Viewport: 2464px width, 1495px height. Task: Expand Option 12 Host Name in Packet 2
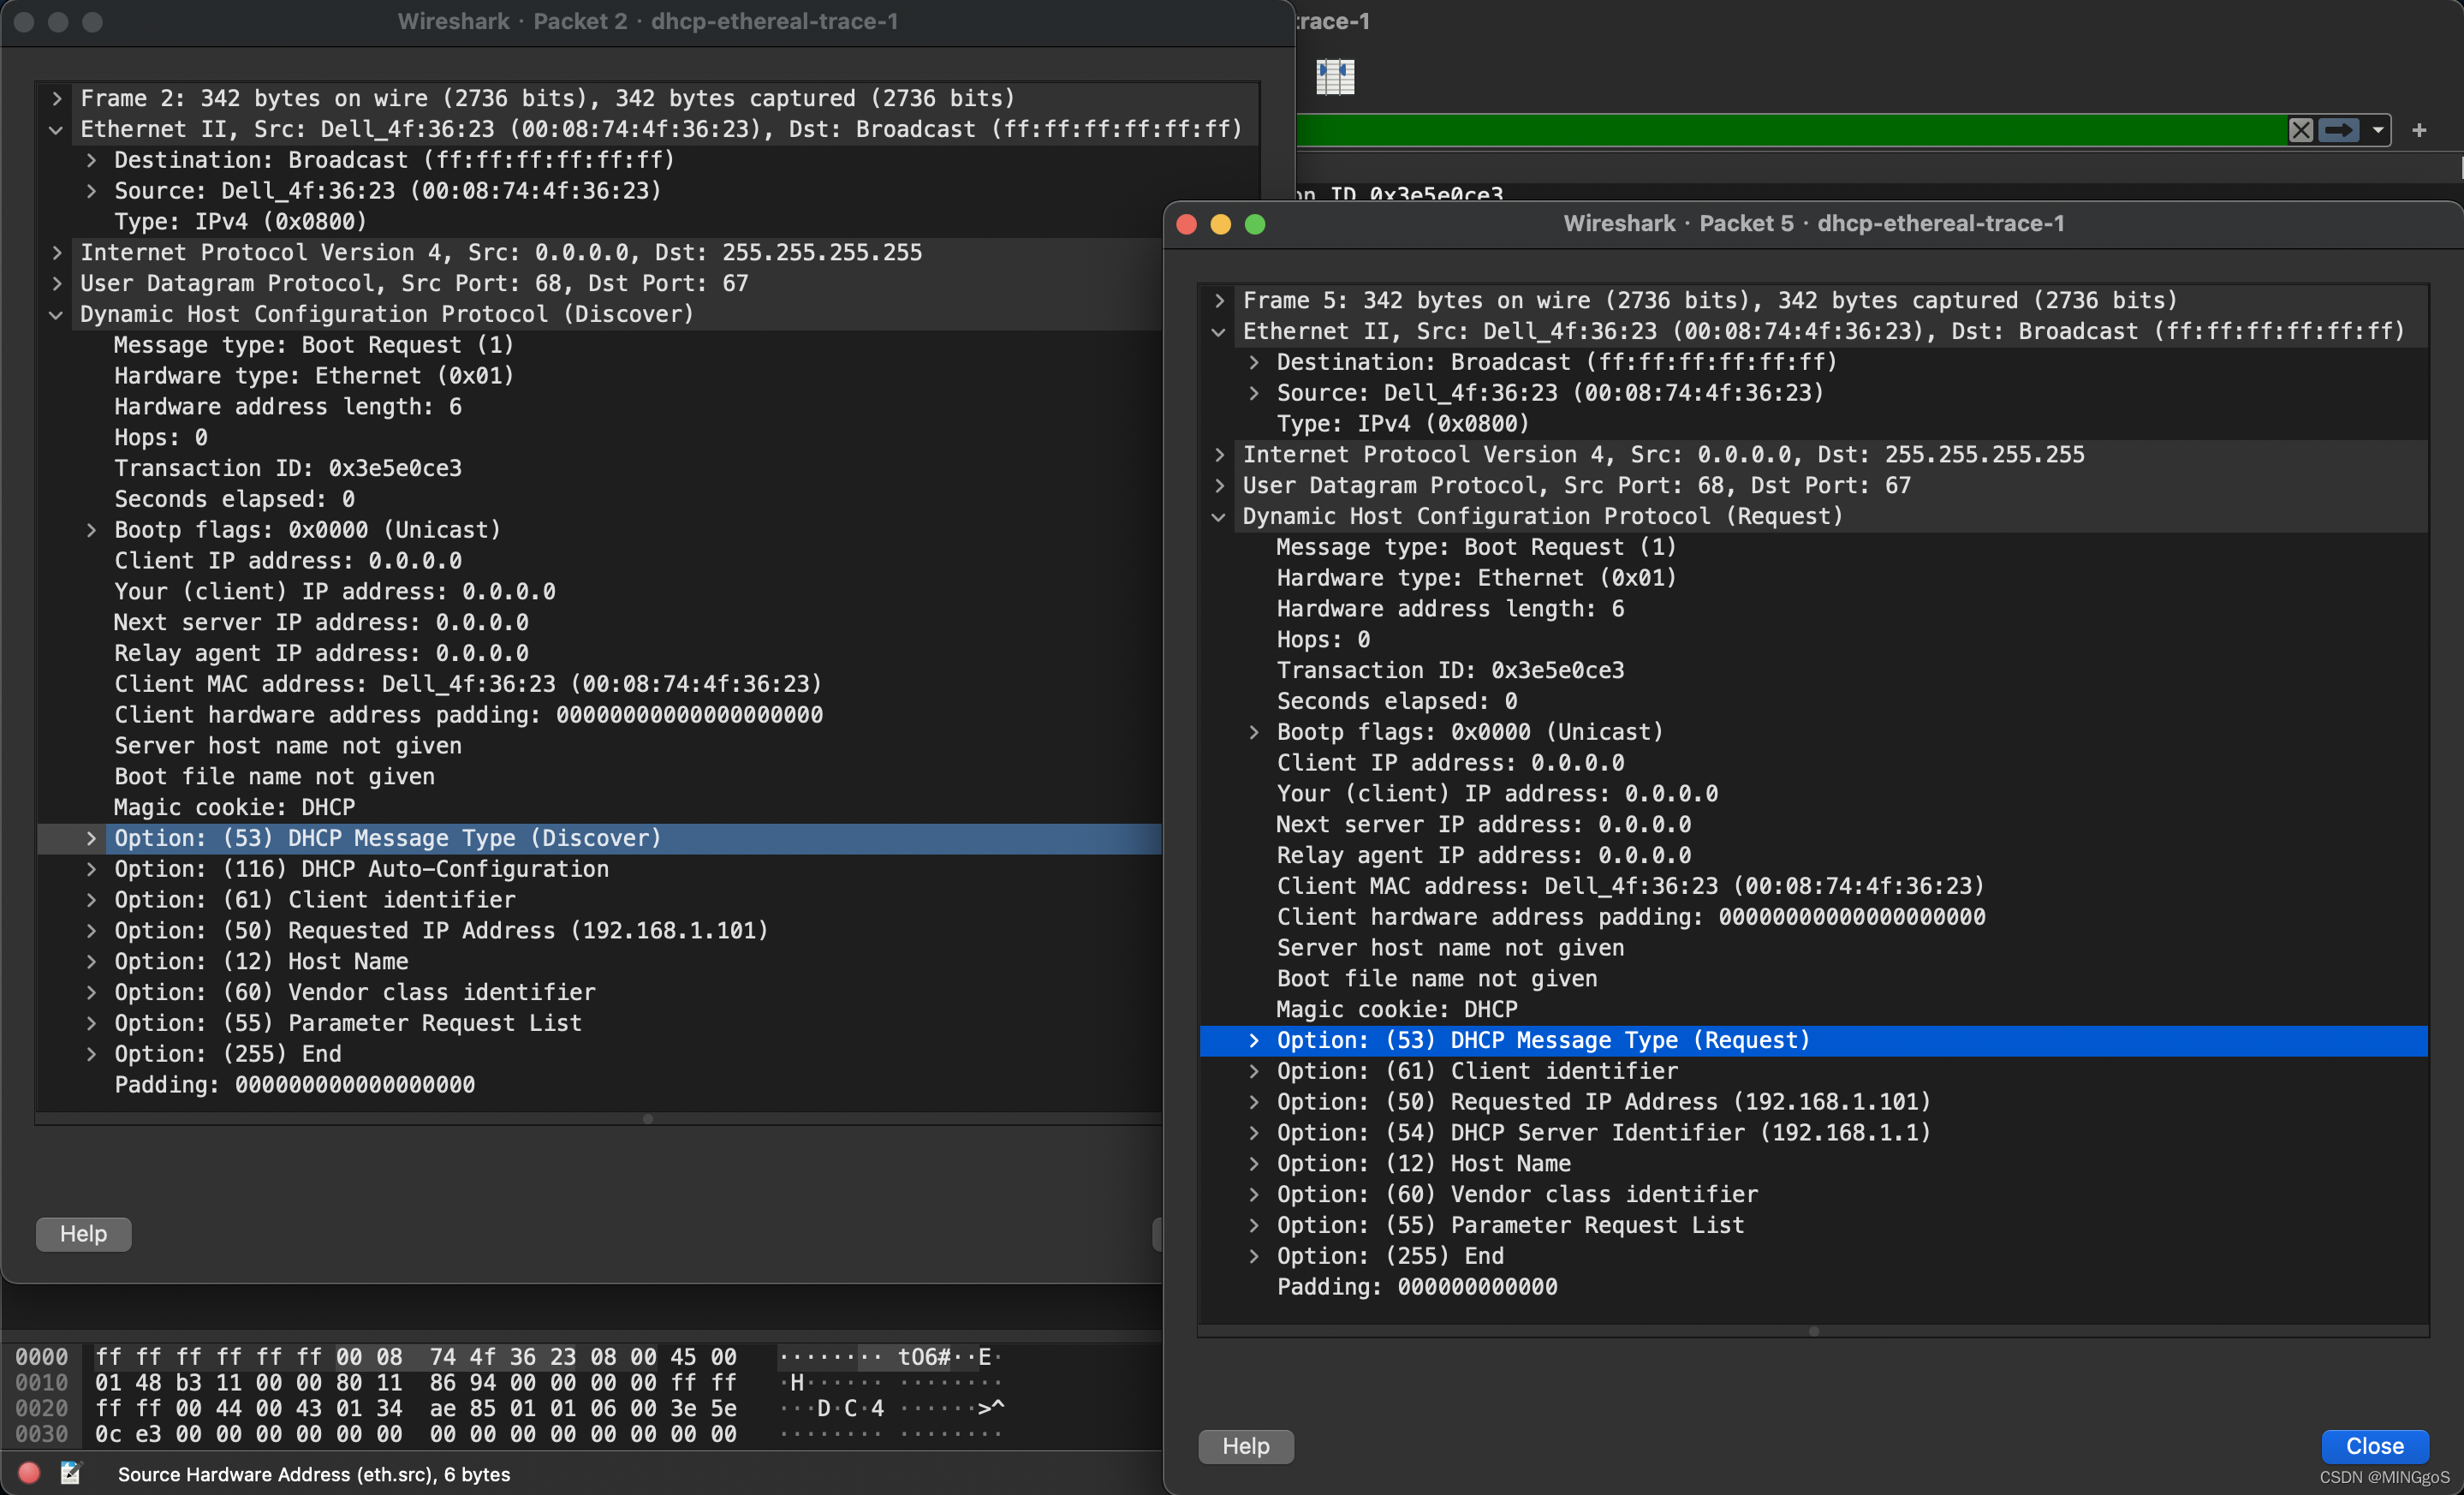[91, 961]
